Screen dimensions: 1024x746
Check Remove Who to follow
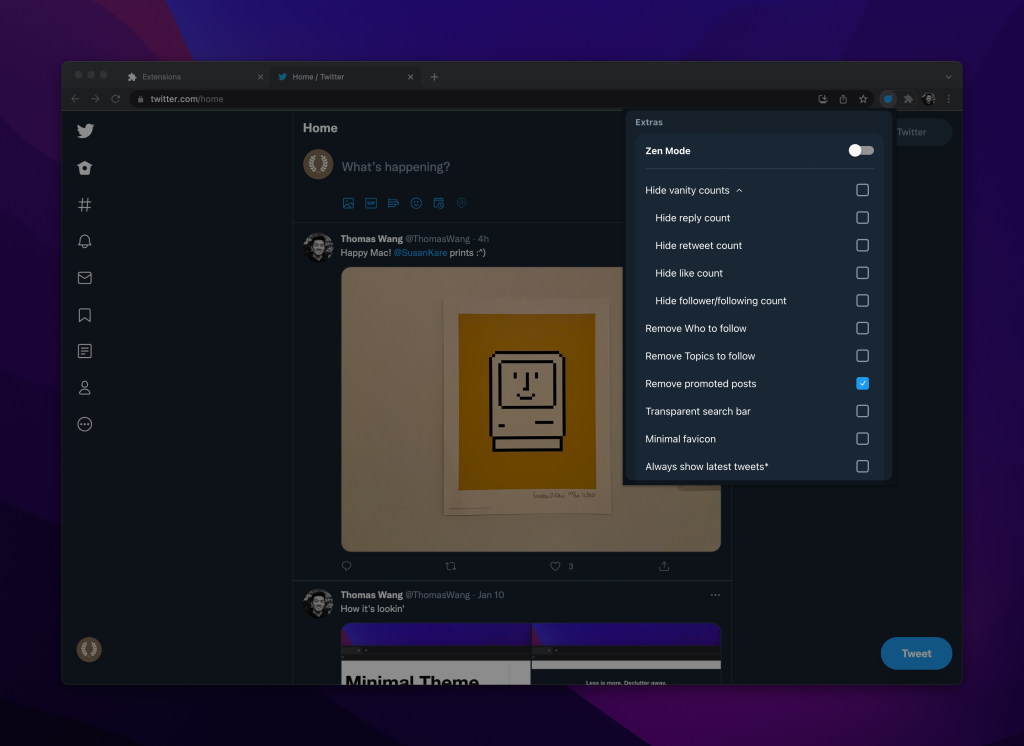click(863, 328)
